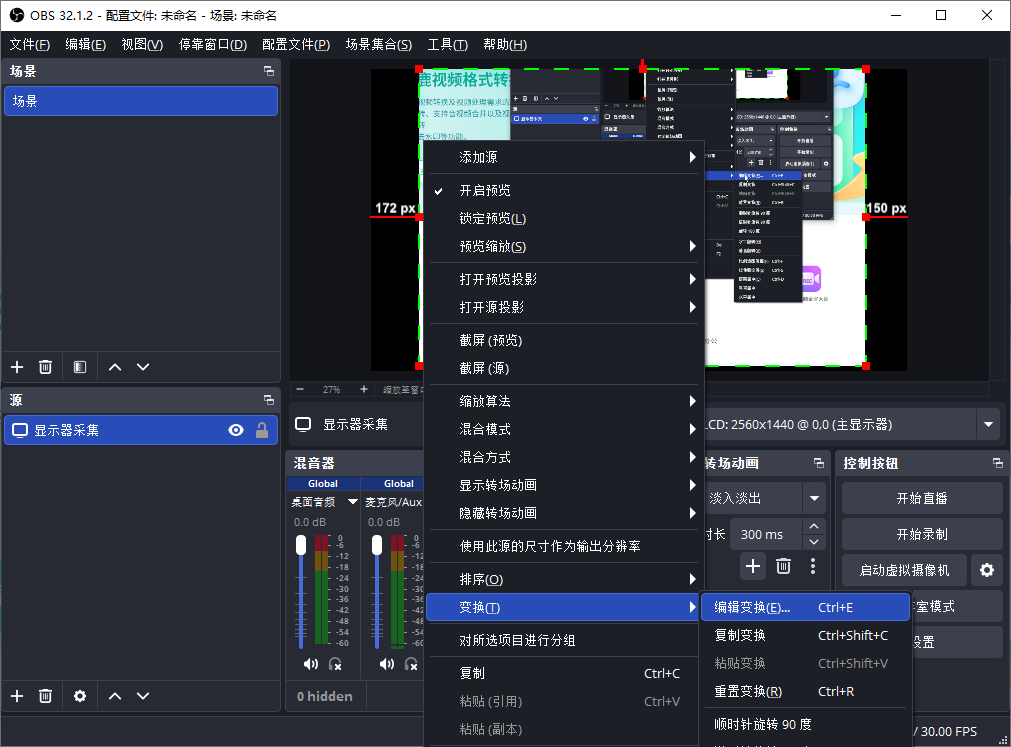Mute 桌面音频 speaker icon
The height and width of the screenshot is (747, 1011).
pos(311,664)
